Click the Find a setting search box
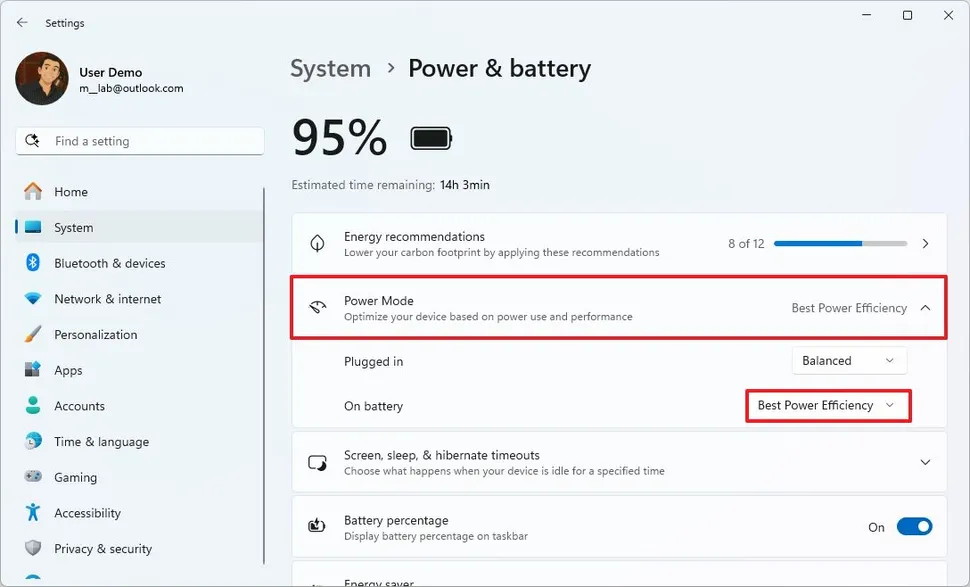 (x=138, y=140)
